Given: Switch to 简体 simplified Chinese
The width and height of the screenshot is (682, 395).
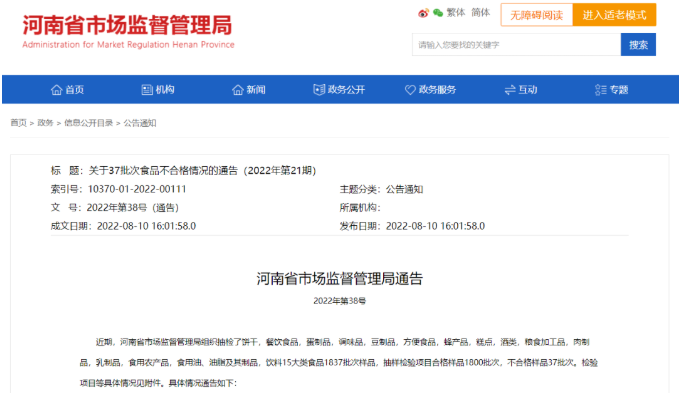Looking at the screenshot, I should 481,13.
